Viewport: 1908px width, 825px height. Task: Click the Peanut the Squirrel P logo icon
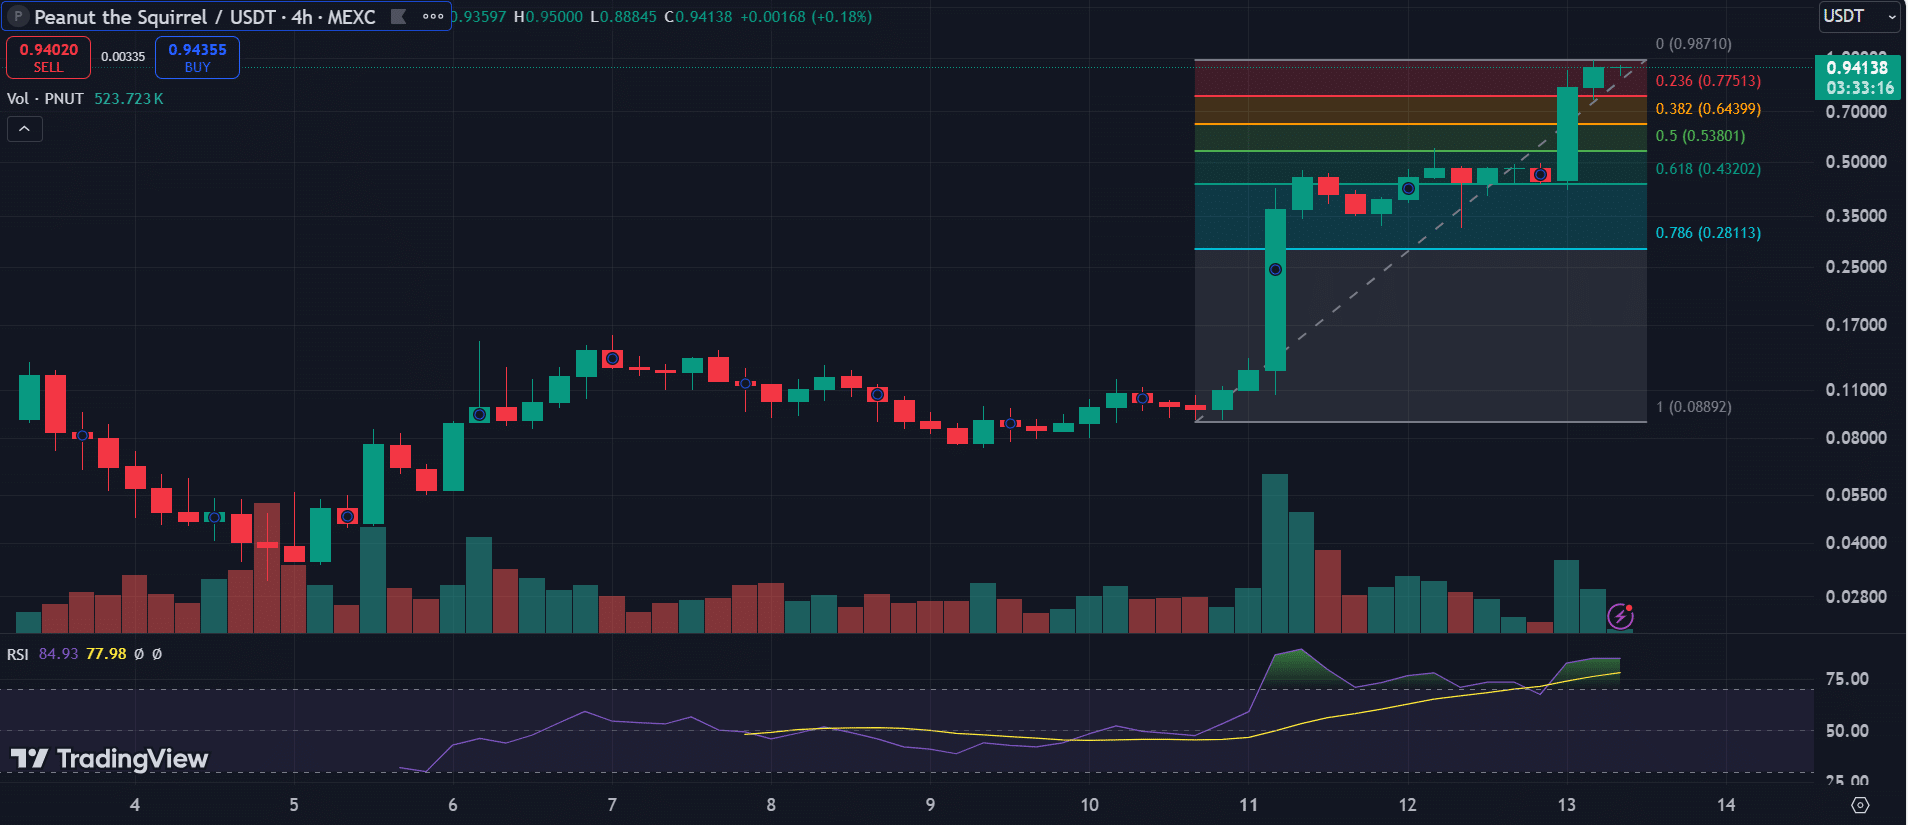pos(17,16)
